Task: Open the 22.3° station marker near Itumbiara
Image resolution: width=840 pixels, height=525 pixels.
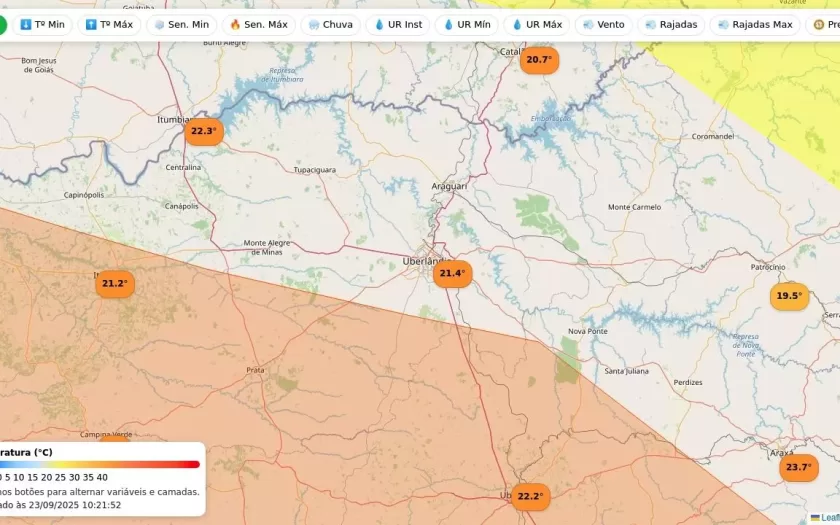Action: pos(203,131)
